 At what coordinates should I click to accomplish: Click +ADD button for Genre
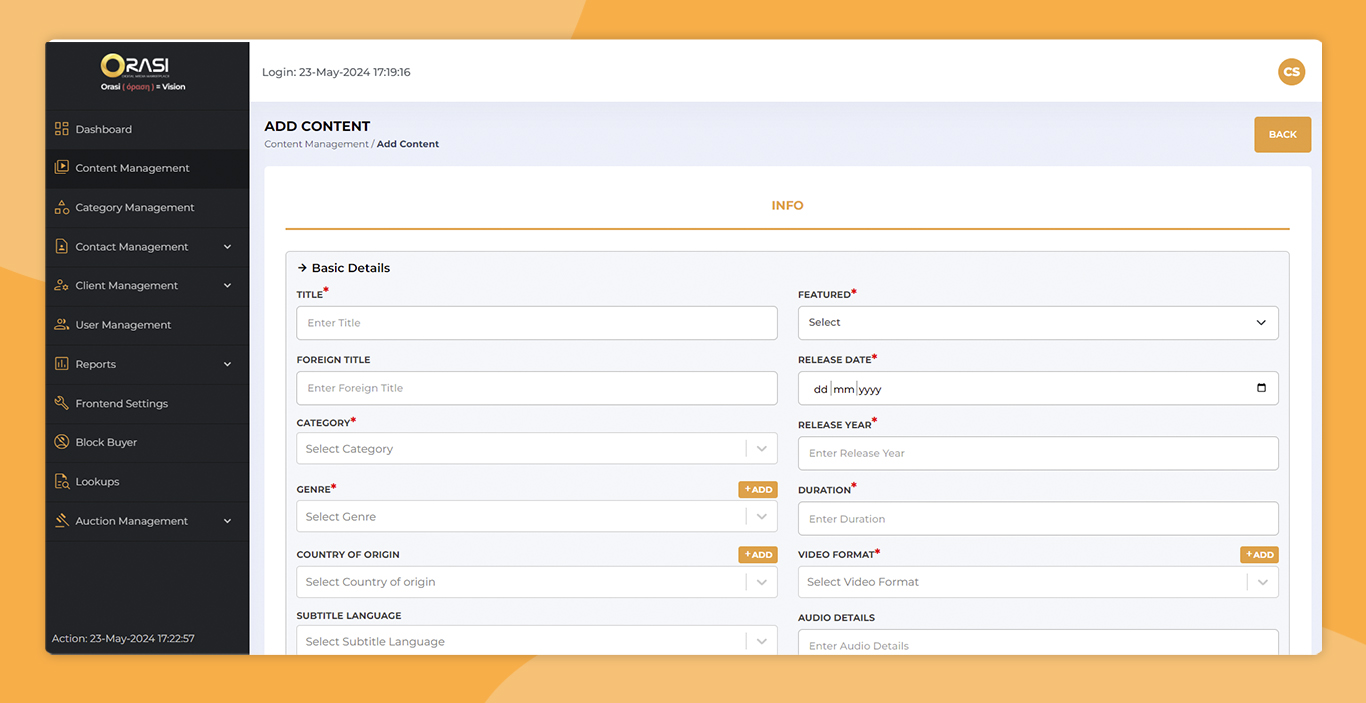pos(758,489)
